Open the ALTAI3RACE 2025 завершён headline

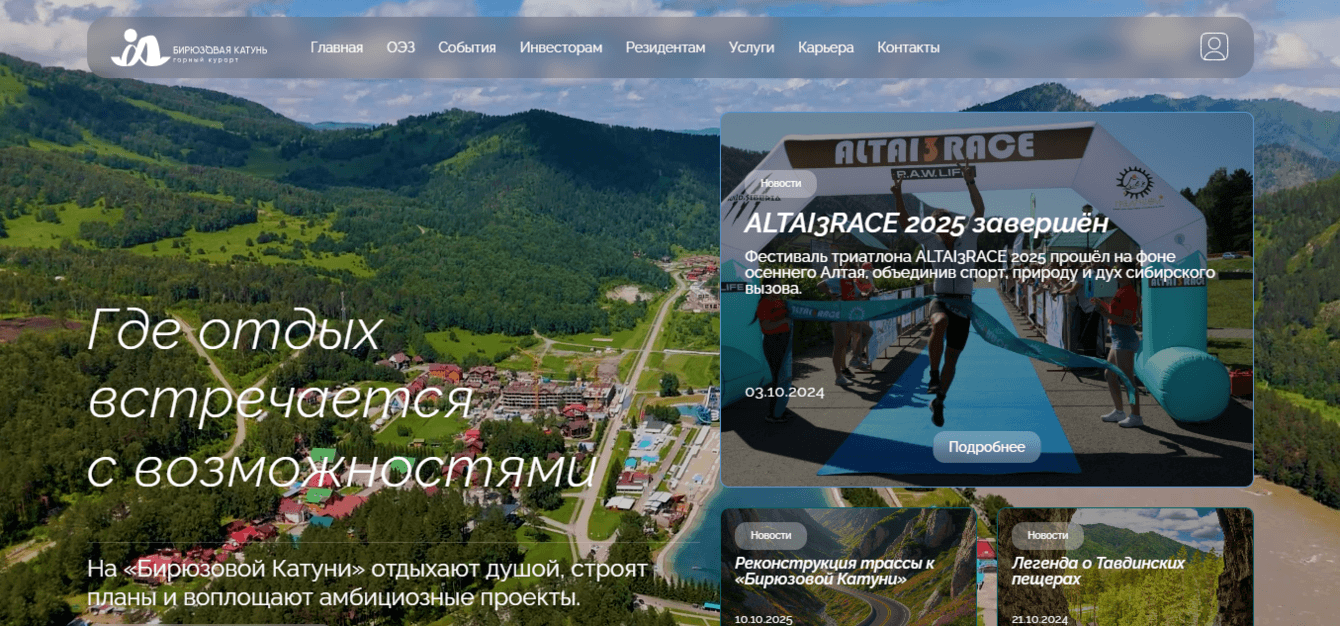pyautogui.click(x=926, y=223)
